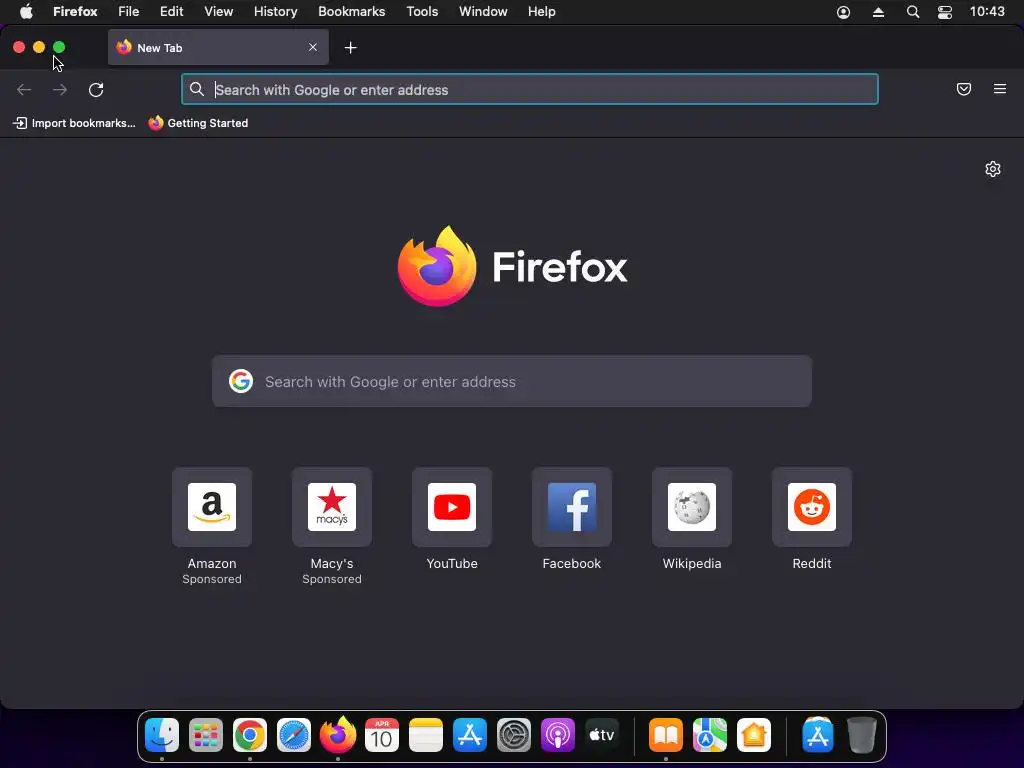Viewport: 1024px width, 768px height.
Task: Go forward one page
Action: coord(60,89)
